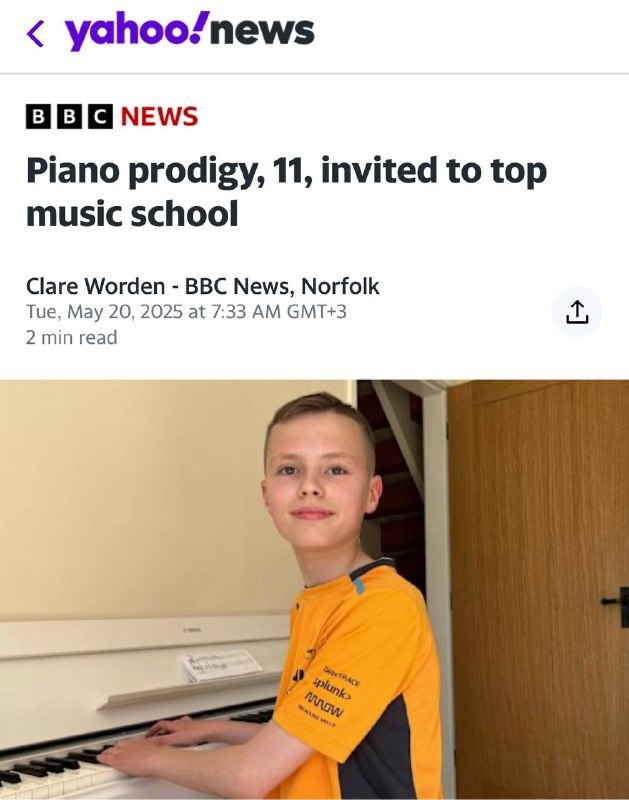Click author name Clare Worden
The width and height of the screenshot is (629, 800).
pyautogui.click(x=95, y=286)
